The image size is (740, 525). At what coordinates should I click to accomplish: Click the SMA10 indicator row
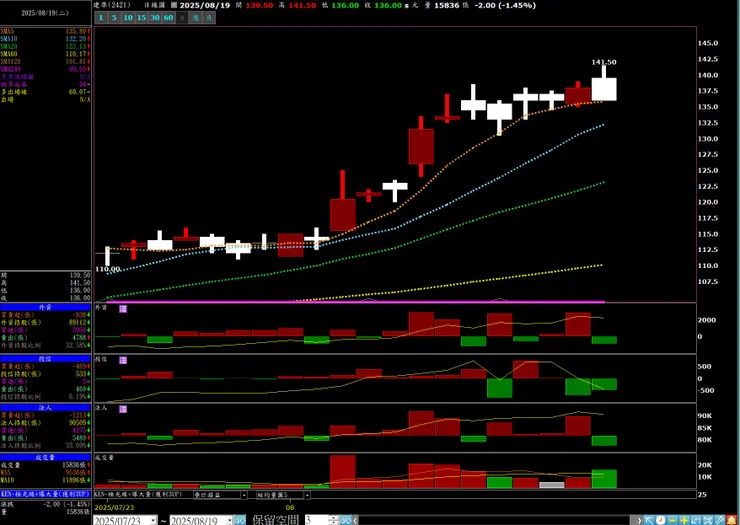45,39
